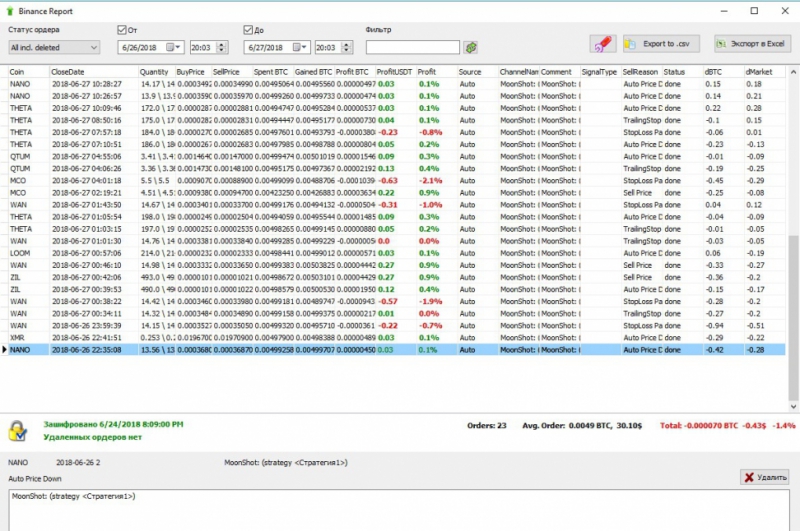Open calendar picker for 6/27/2018 date
800x531 pixels.
tap(299, 47)
